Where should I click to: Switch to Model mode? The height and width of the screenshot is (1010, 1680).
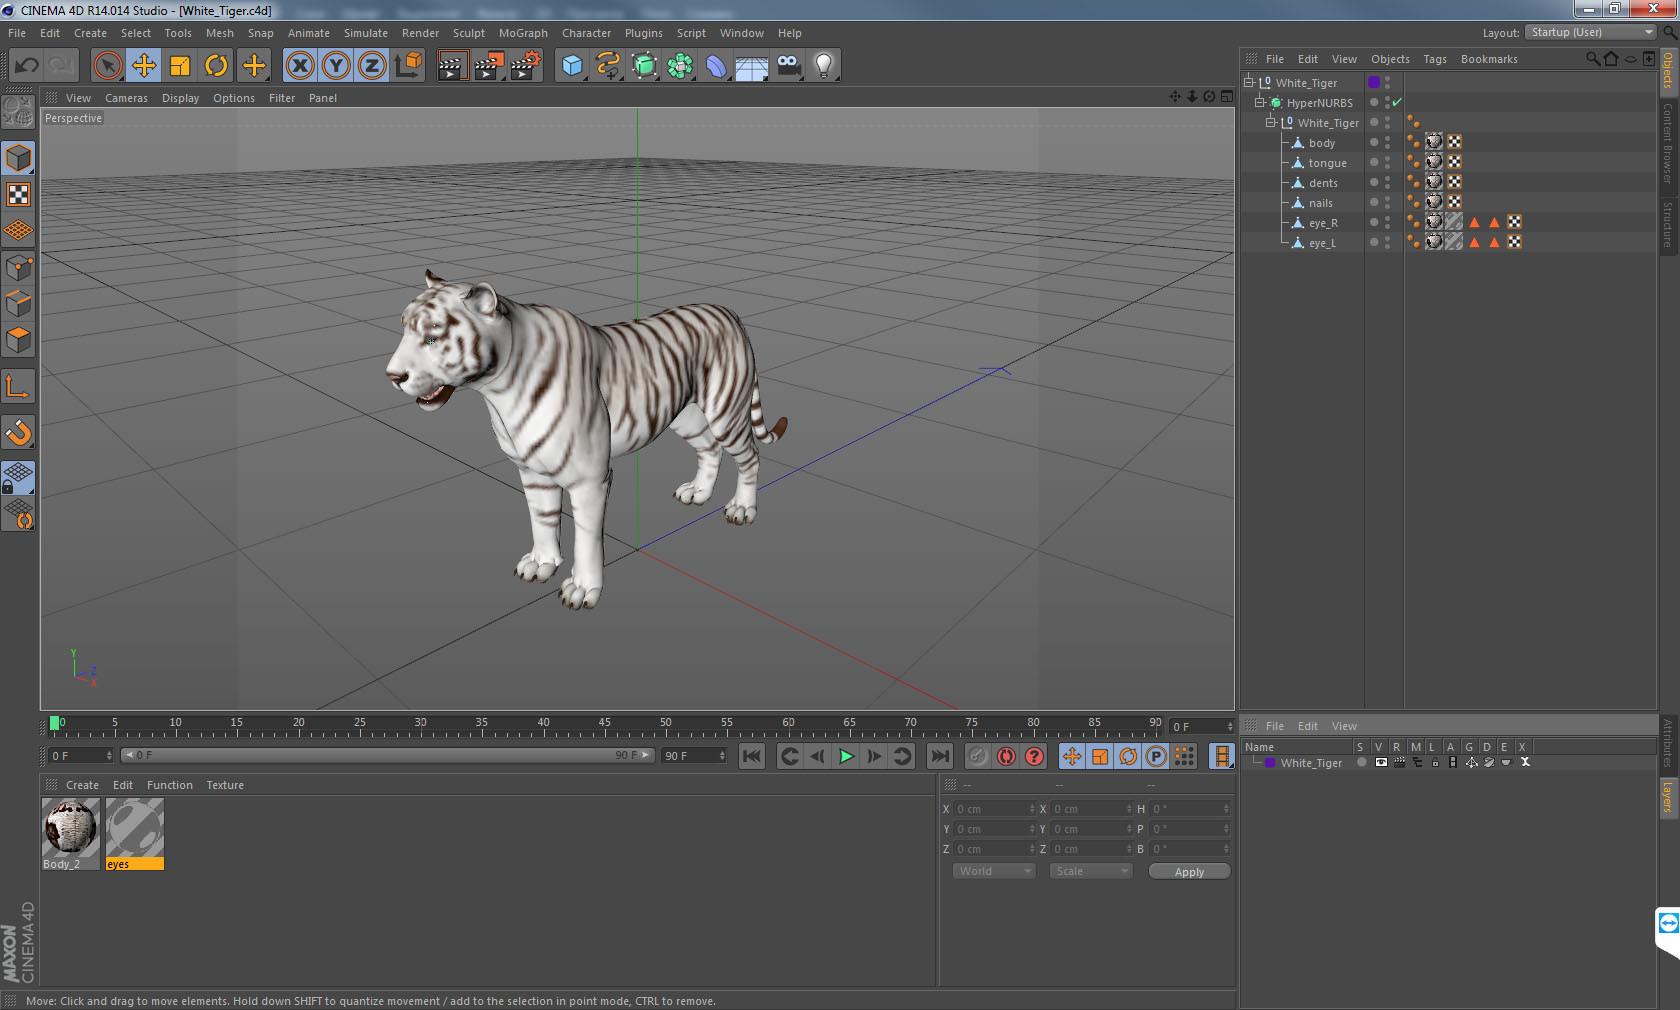pyautogui.click(x=18, y=158)
